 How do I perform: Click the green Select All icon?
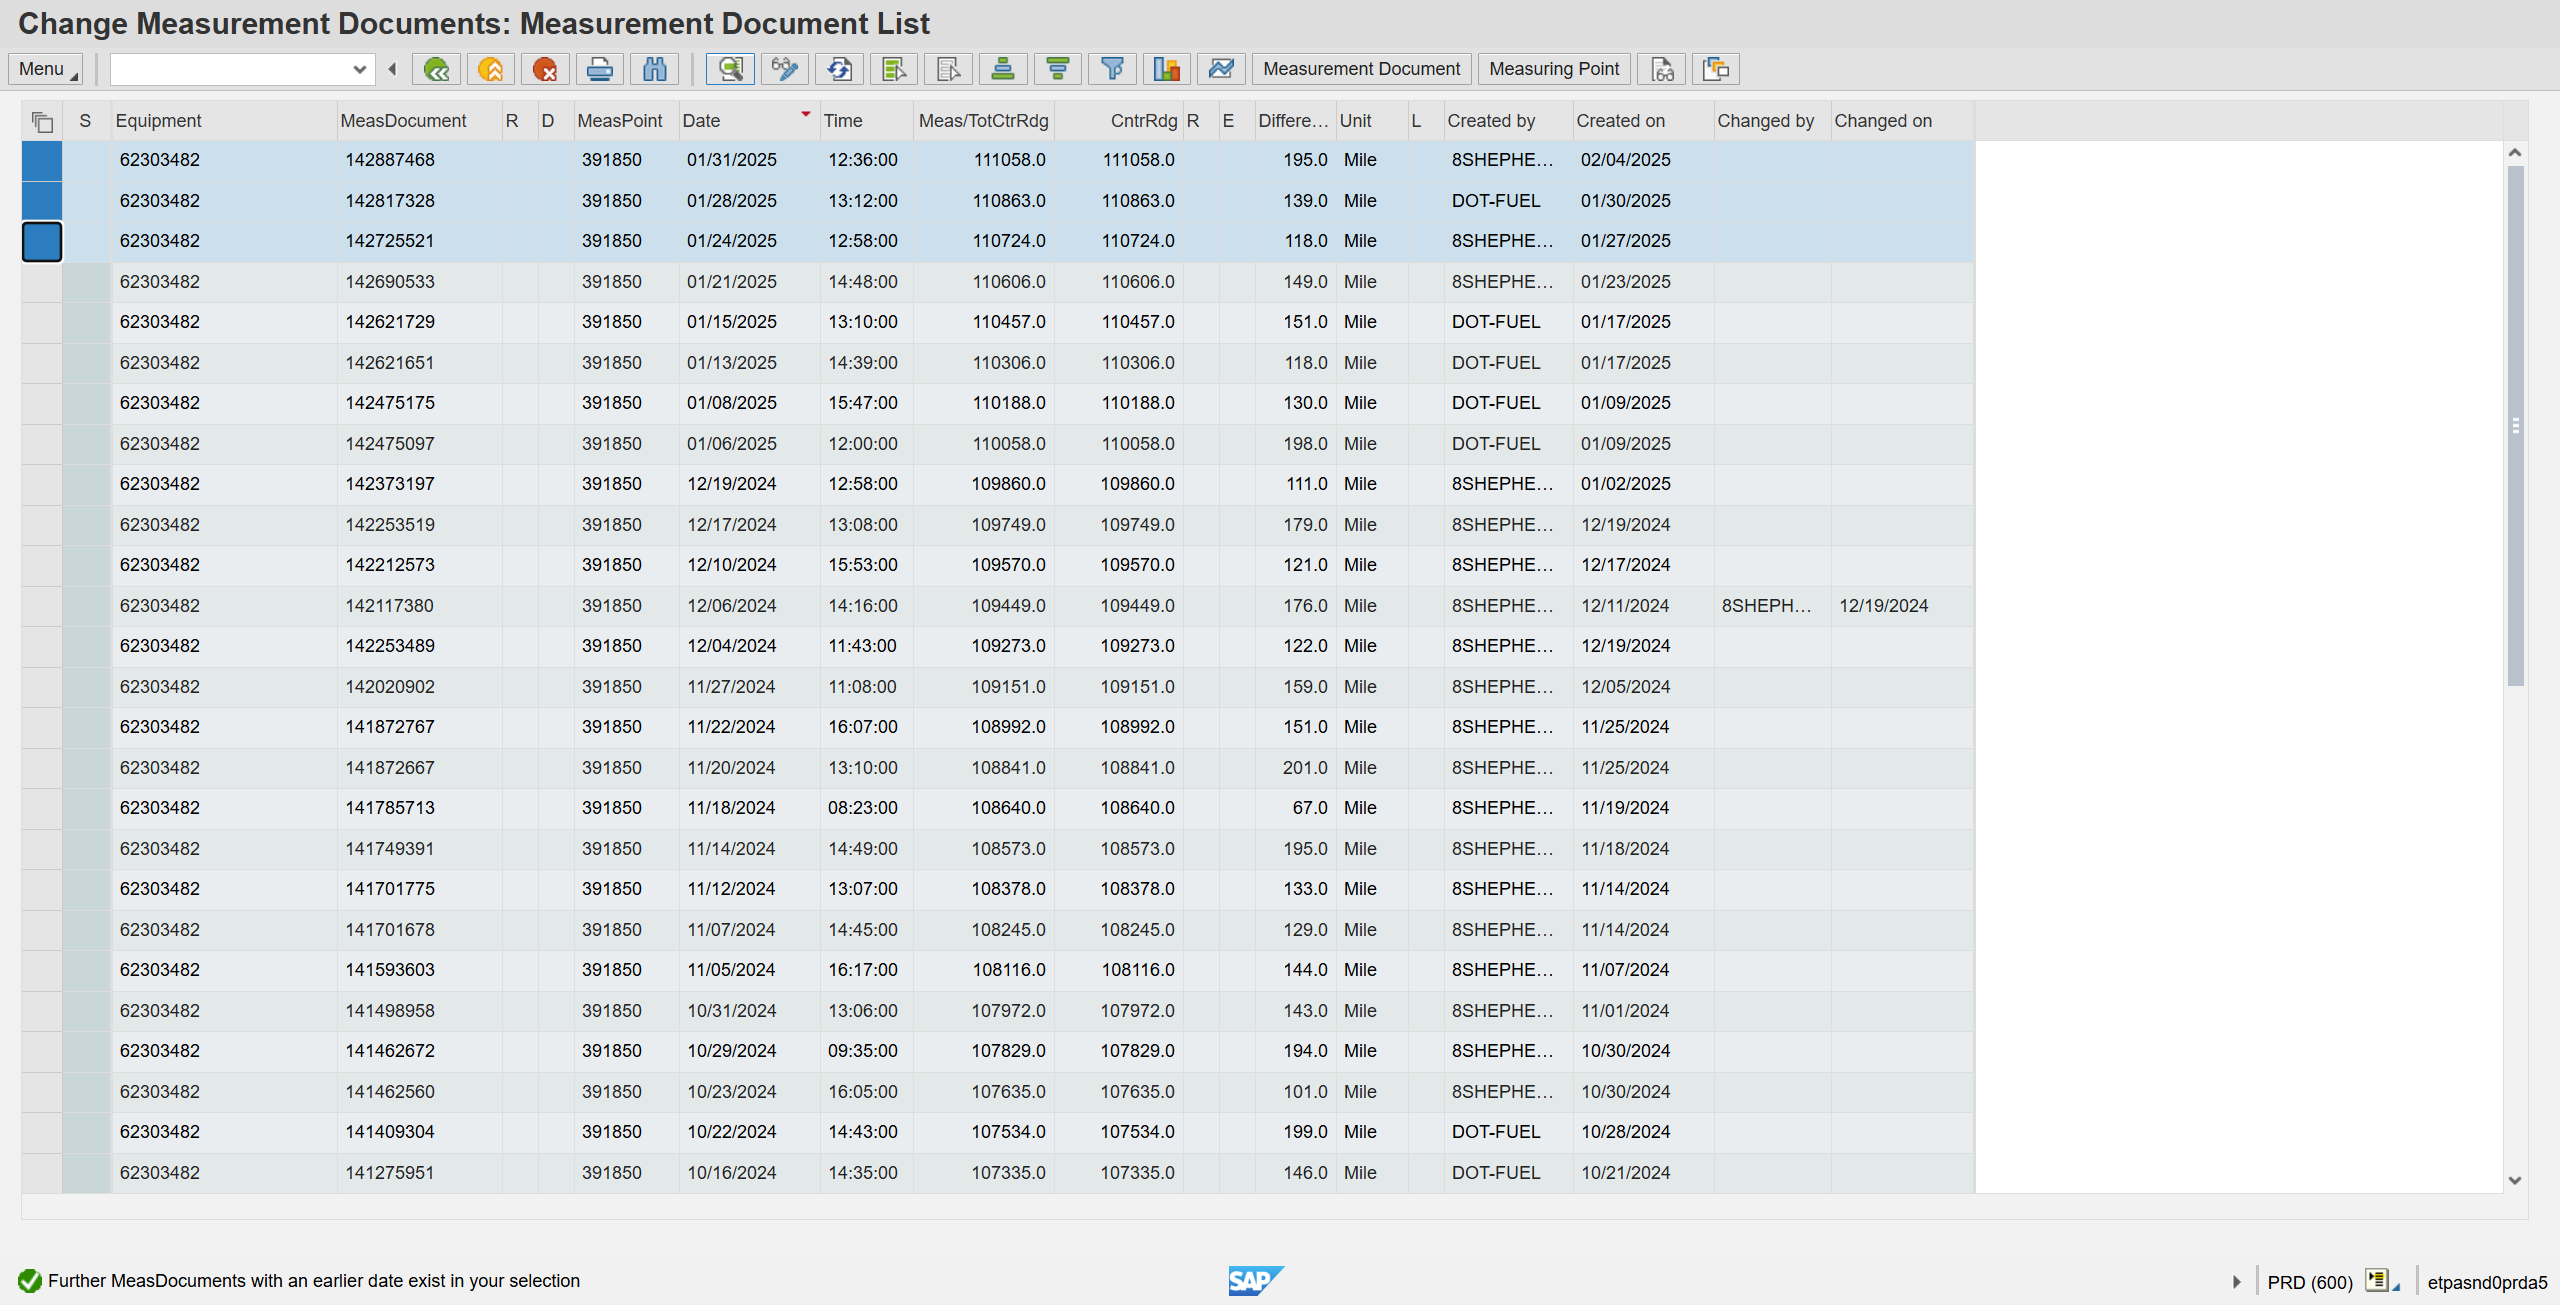[x=894, y=69]
